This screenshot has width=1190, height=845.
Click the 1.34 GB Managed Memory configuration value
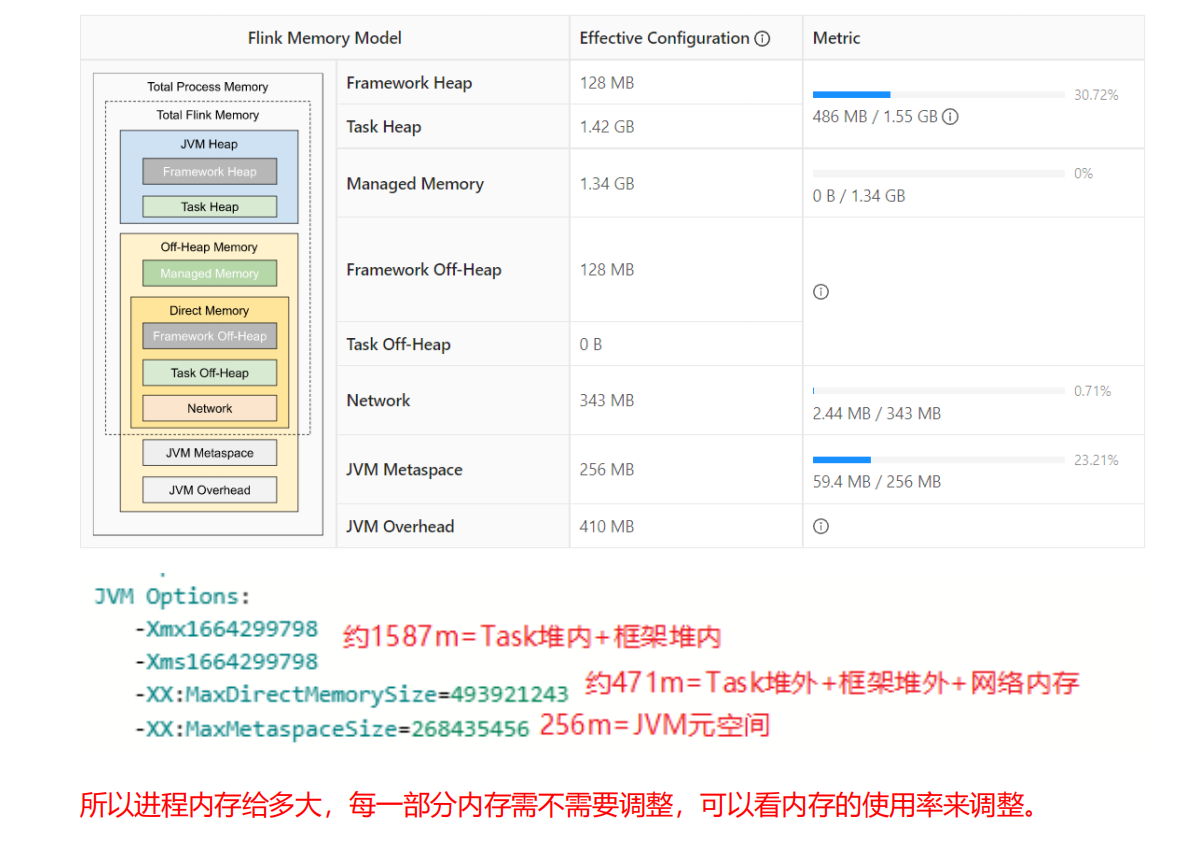click(607, 184)
